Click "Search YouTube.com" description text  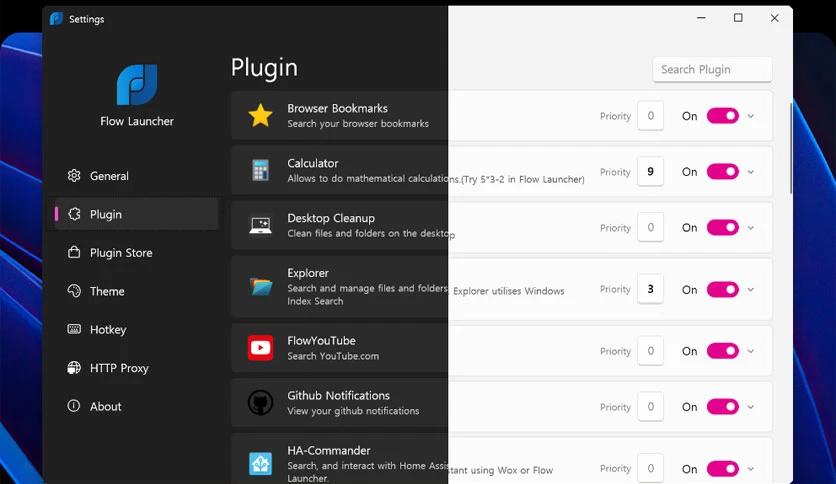coord(333,356)
